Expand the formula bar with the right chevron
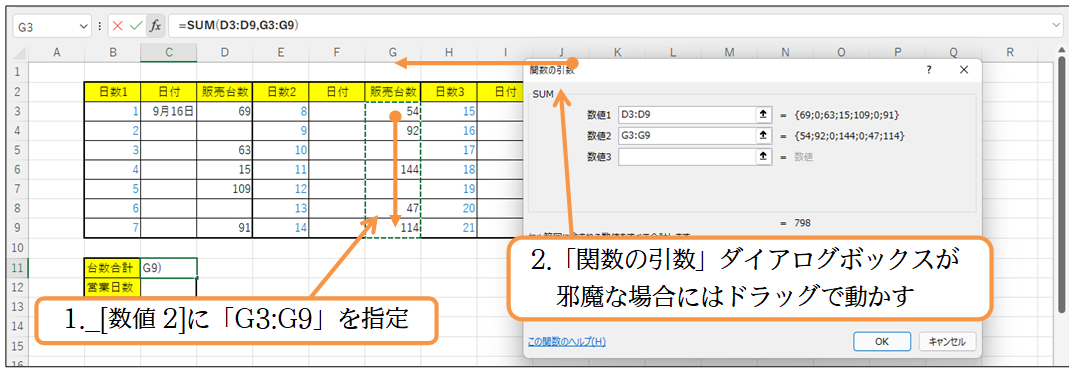 pyautogui.click(x=1057, y=26)
